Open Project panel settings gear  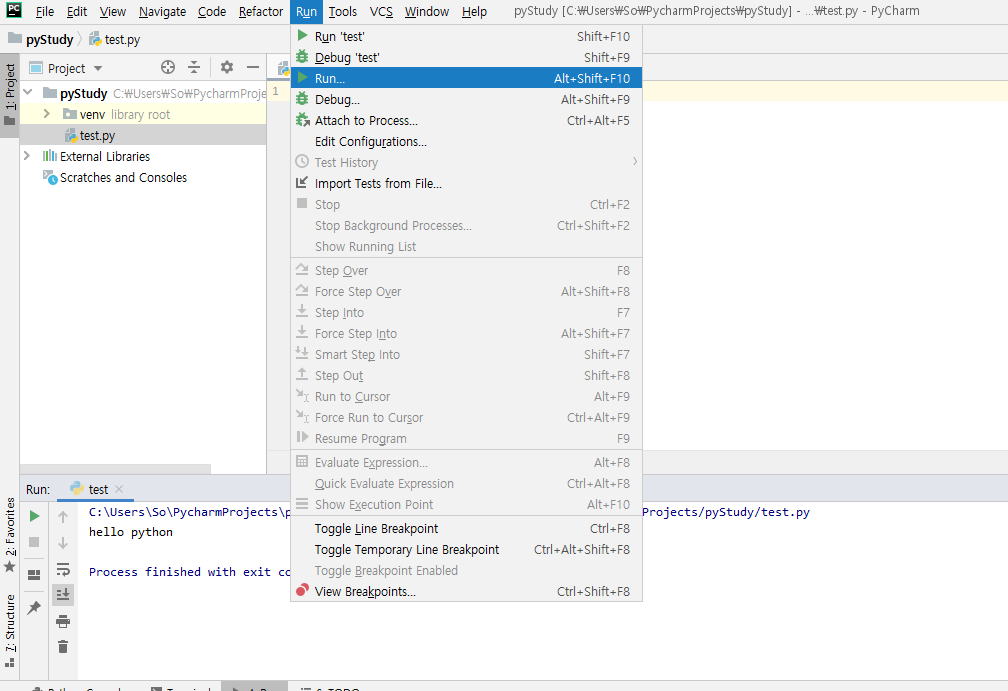[227, 67]
